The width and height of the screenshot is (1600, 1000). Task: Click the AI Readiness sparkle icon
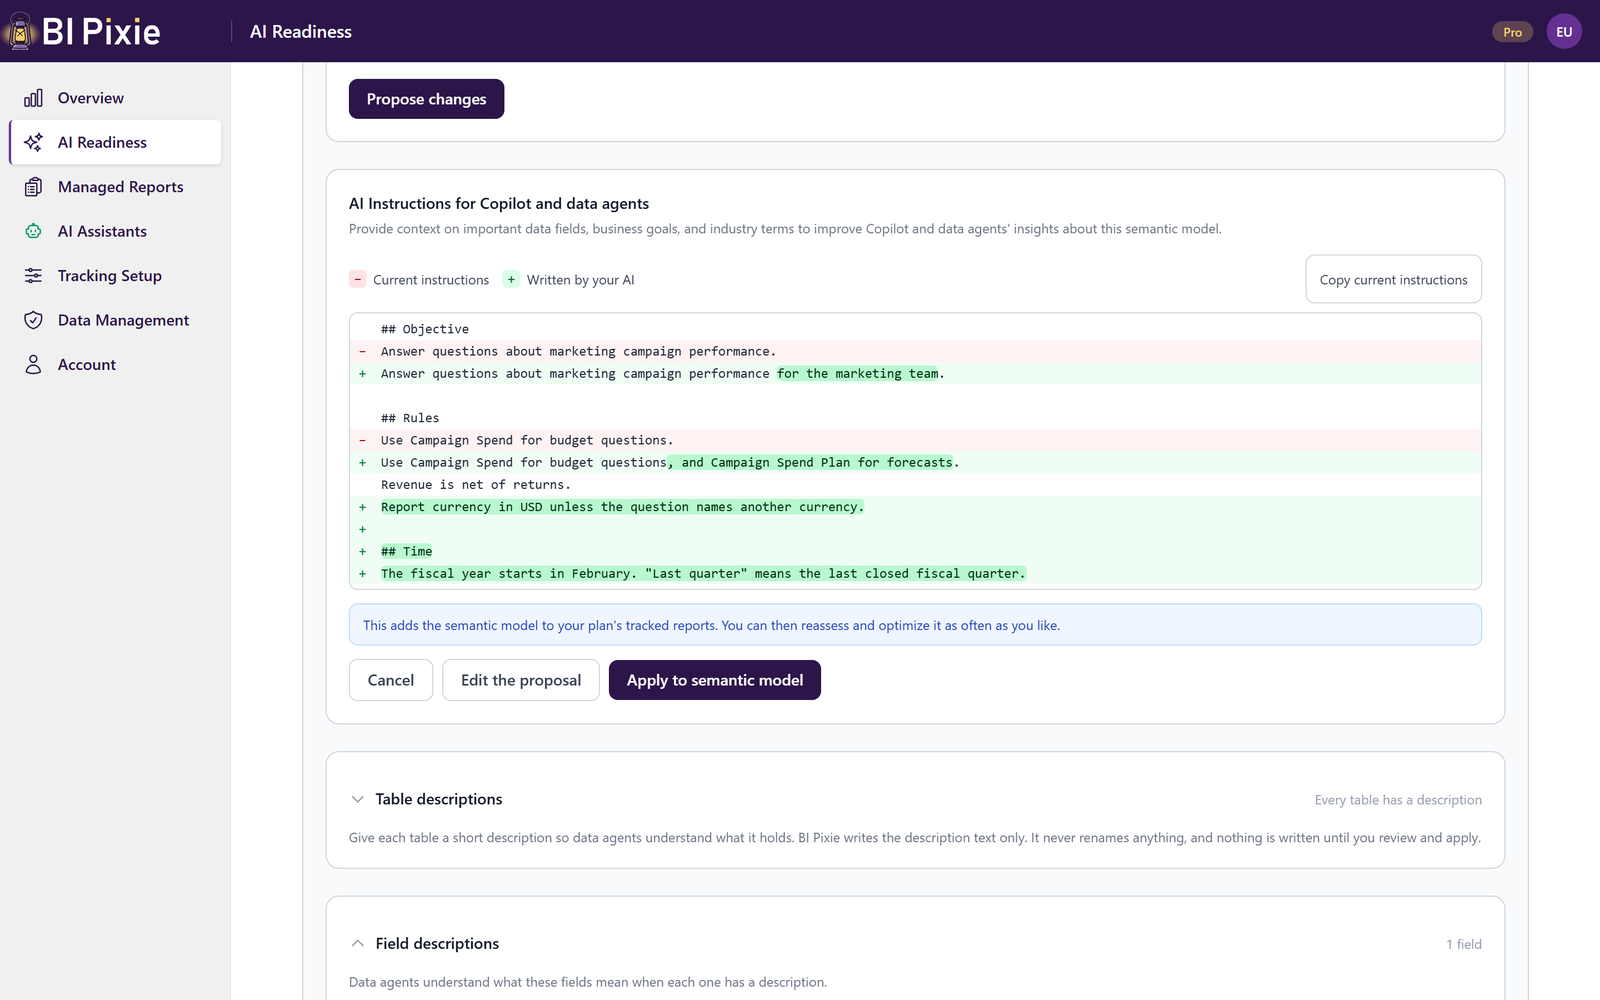(x=33, y=142)
